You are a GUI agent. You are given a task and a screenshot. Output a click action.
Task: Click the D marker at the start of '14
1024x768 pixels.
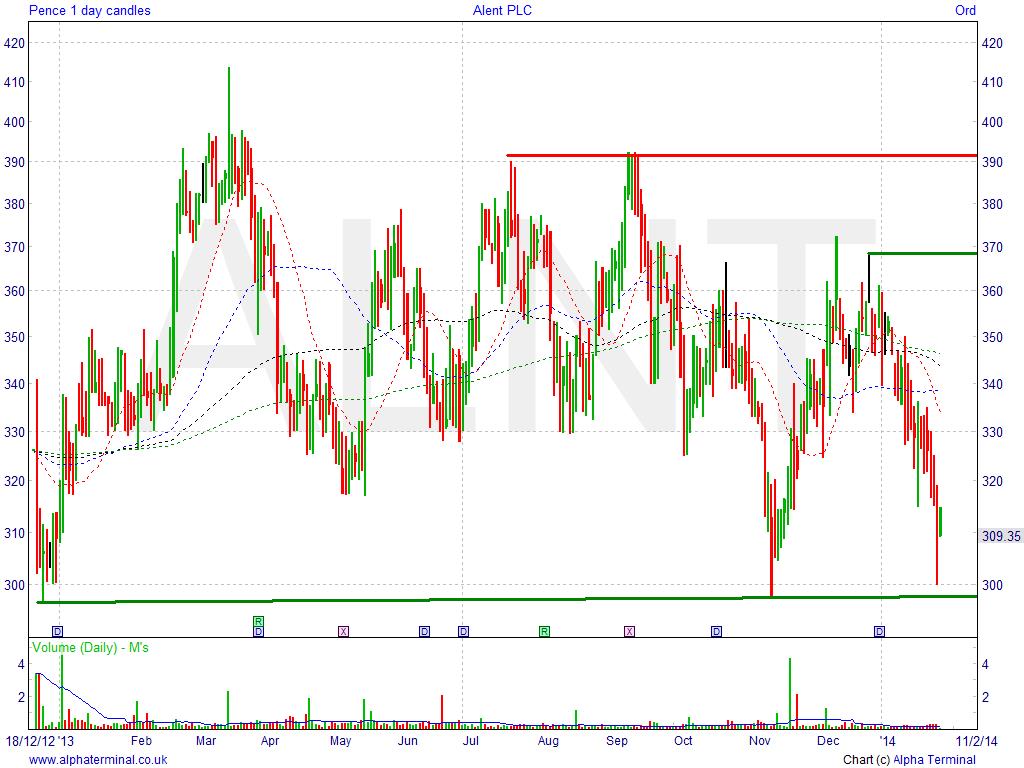(880, 632)
